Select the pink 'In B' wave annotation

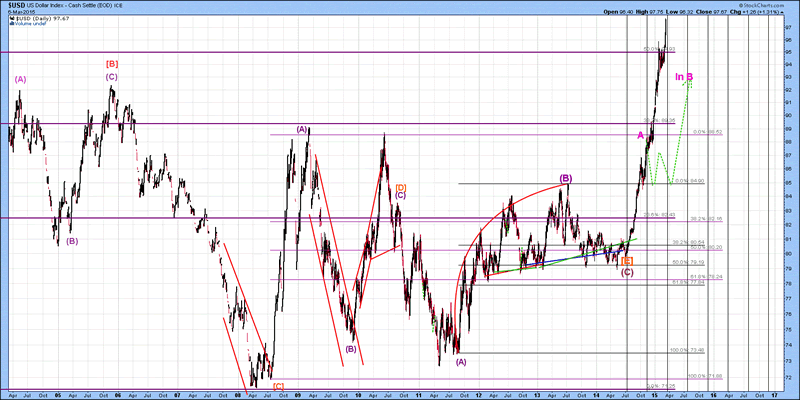pos(684,77)
